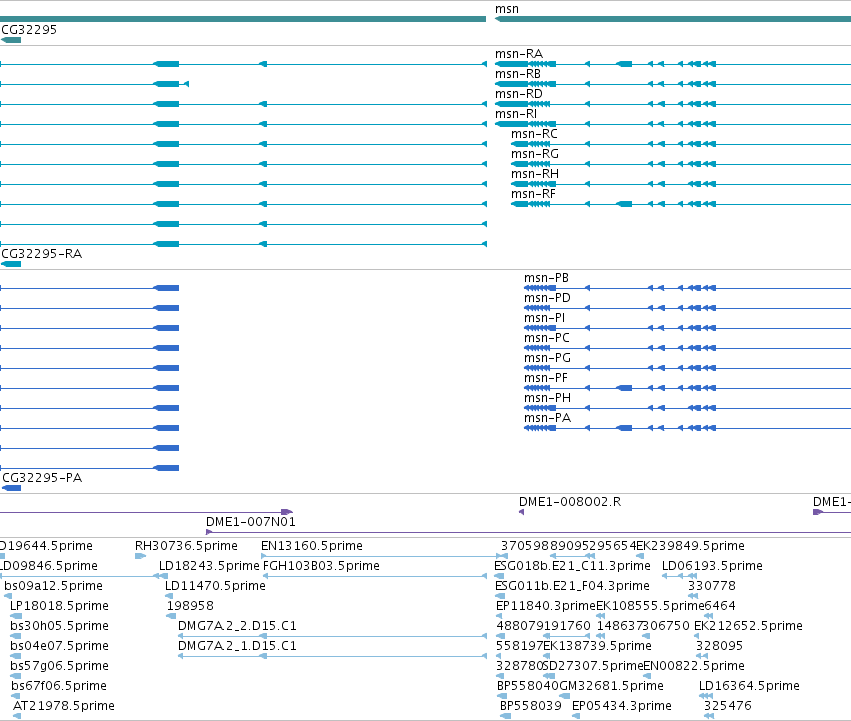The width and height of the screenshot is (851, 721).
Task: Select the CG32295 gene span bar
Action: point(11,40)
